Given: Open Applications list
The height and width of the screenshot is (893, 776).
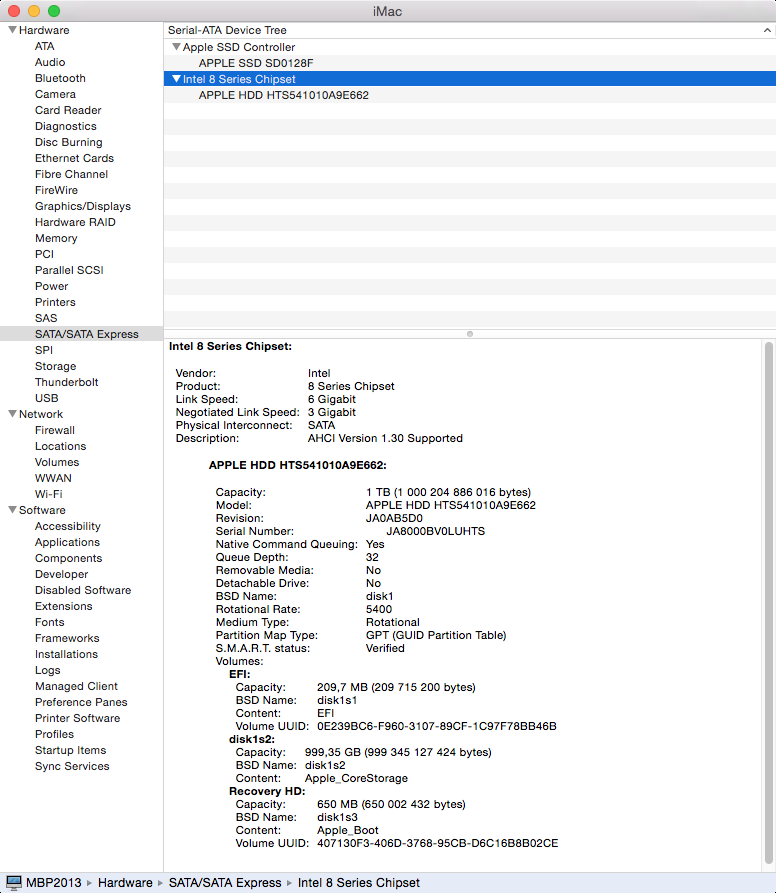Looking at the screenshot, I should click(67, 542).
